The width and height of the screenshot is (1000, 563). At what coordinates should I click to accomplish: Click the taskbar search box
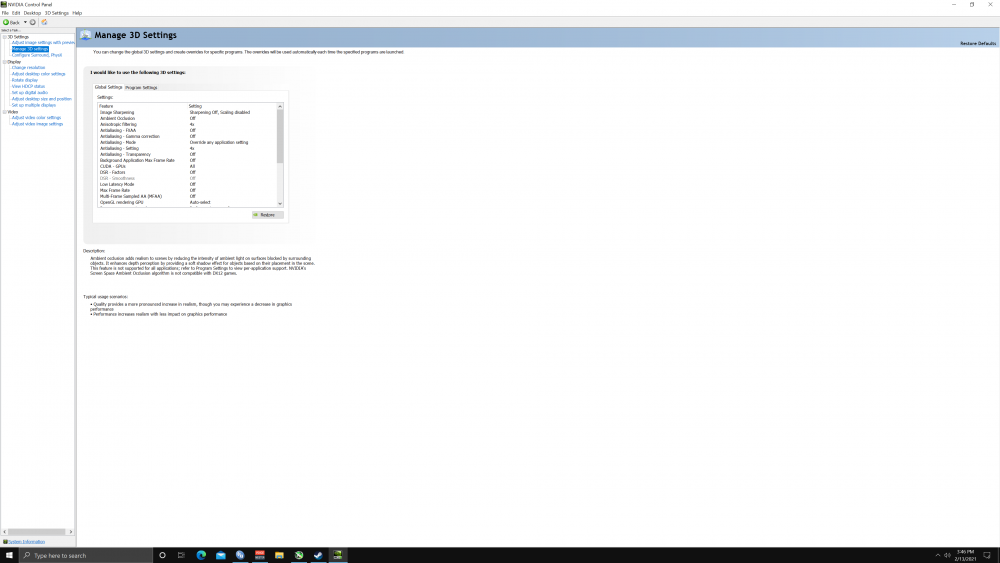click(x=86, y=555)
